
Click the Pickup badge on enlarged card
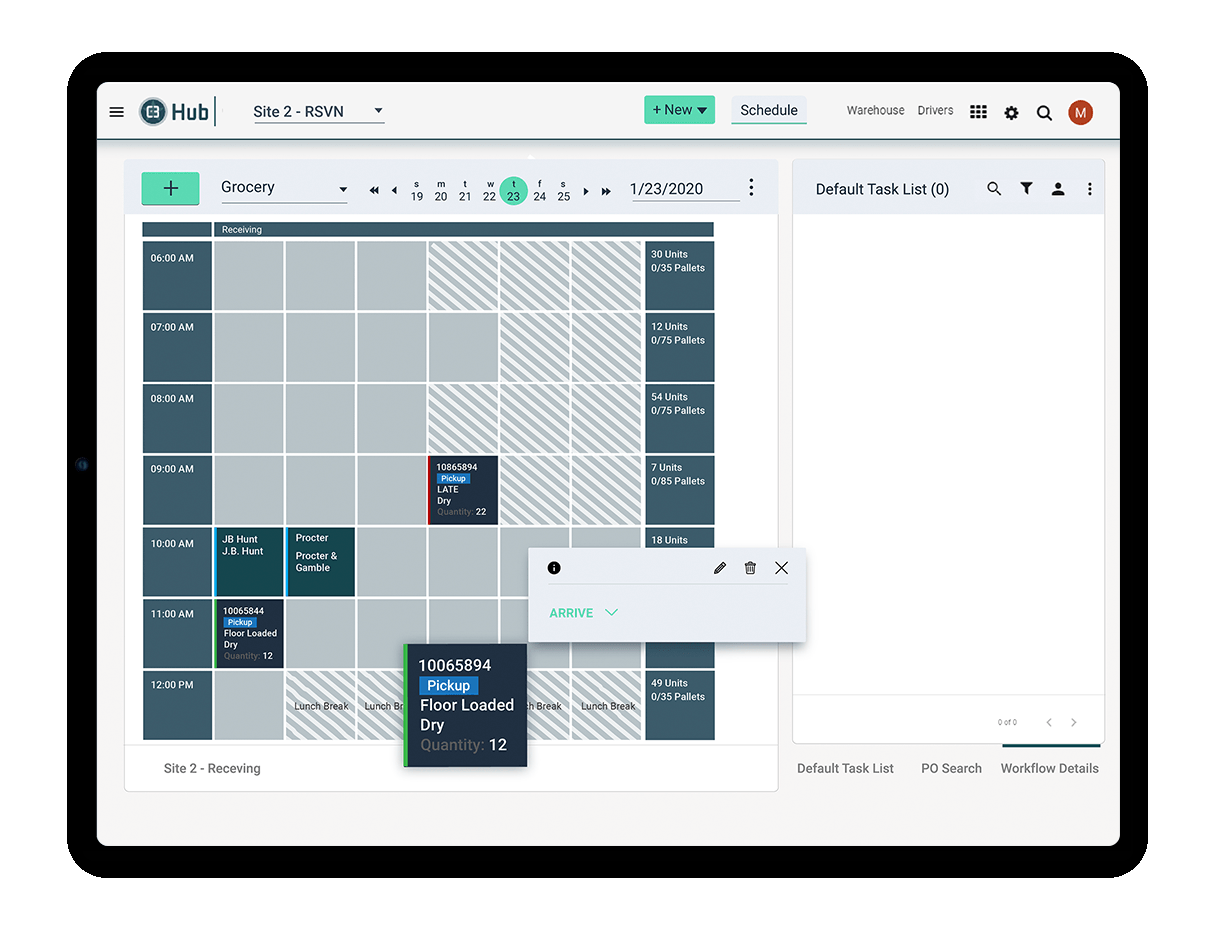(448, 685)
